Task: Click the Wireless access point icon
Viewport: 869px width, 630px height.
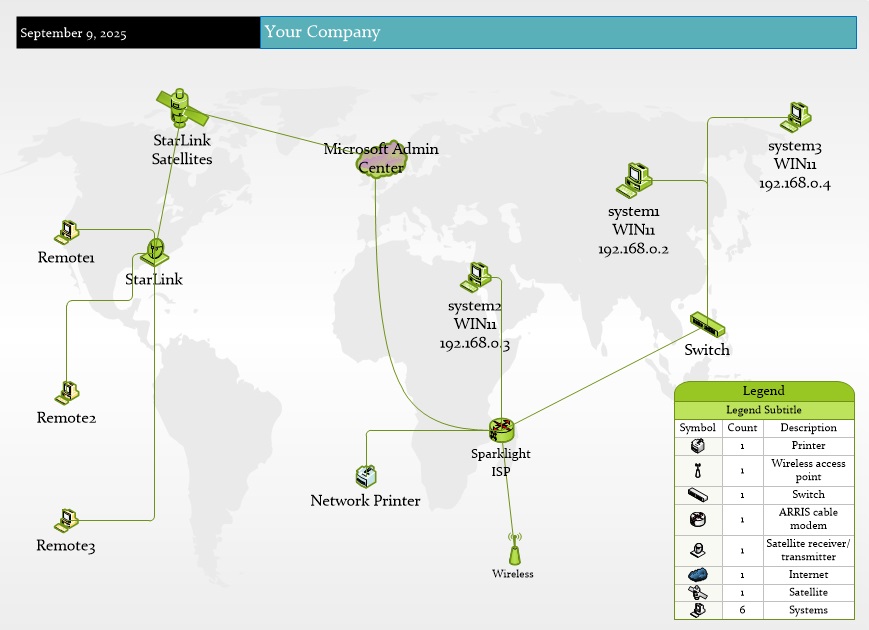Action: click(513, 552)
